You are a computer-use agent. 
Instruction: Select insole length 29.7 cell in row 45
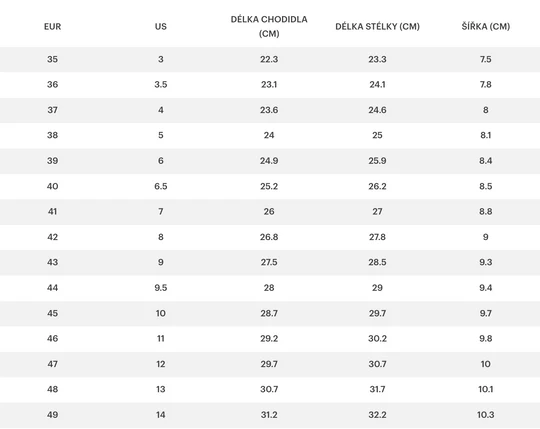(x=377, y=313)
